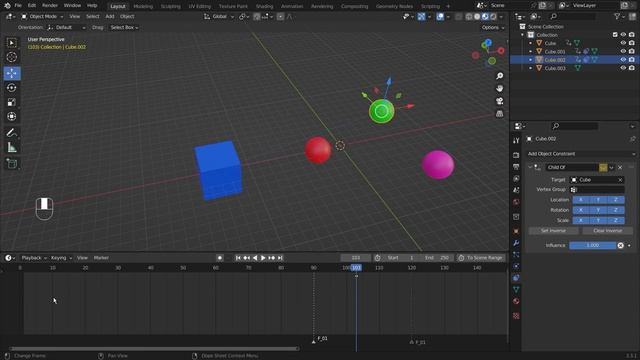Hide Cube.001 in viewport via eye icon

tap(623, 51)
